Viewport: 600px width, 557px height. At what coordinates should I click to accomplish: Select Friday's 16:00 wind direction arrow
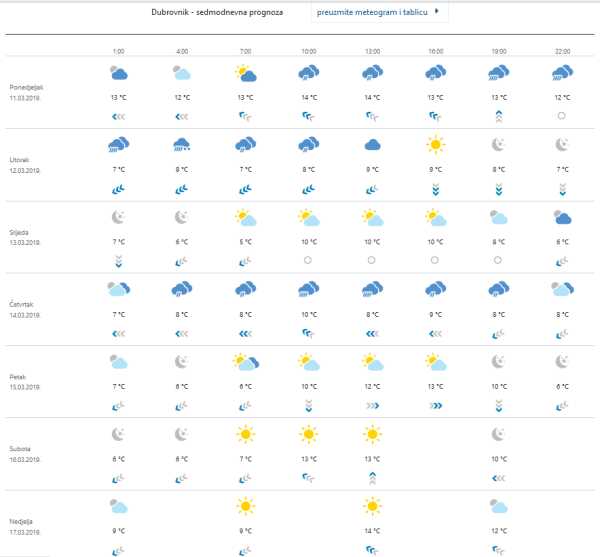click(435, 406)
